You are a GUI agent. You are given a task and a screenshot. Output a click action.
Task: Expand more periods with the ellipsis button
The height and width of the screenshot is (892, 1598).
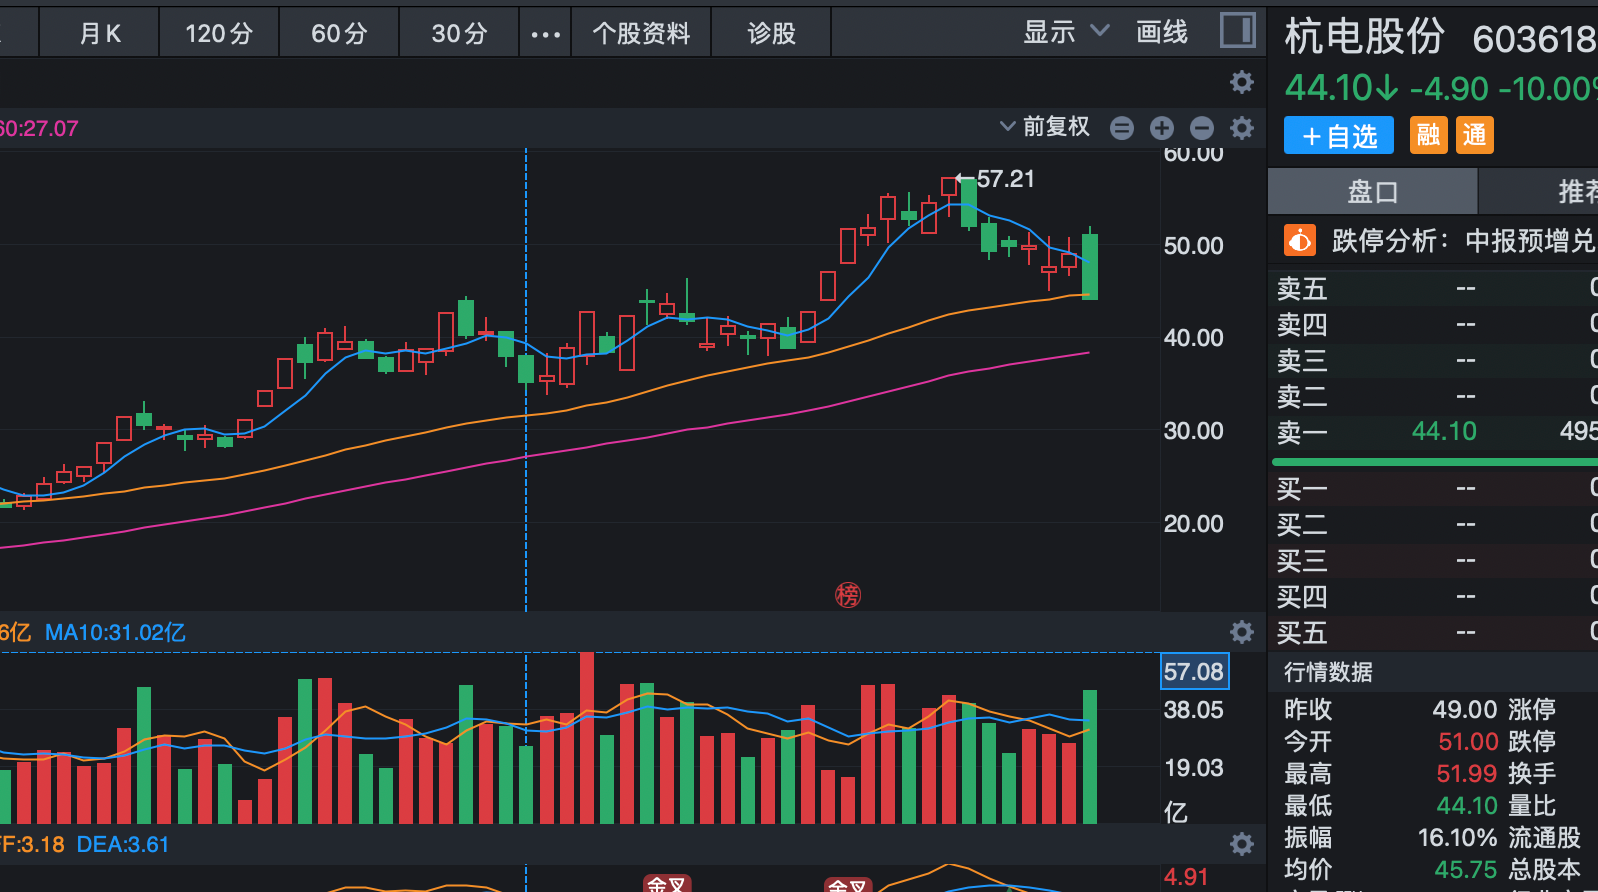tap(545, 33)
